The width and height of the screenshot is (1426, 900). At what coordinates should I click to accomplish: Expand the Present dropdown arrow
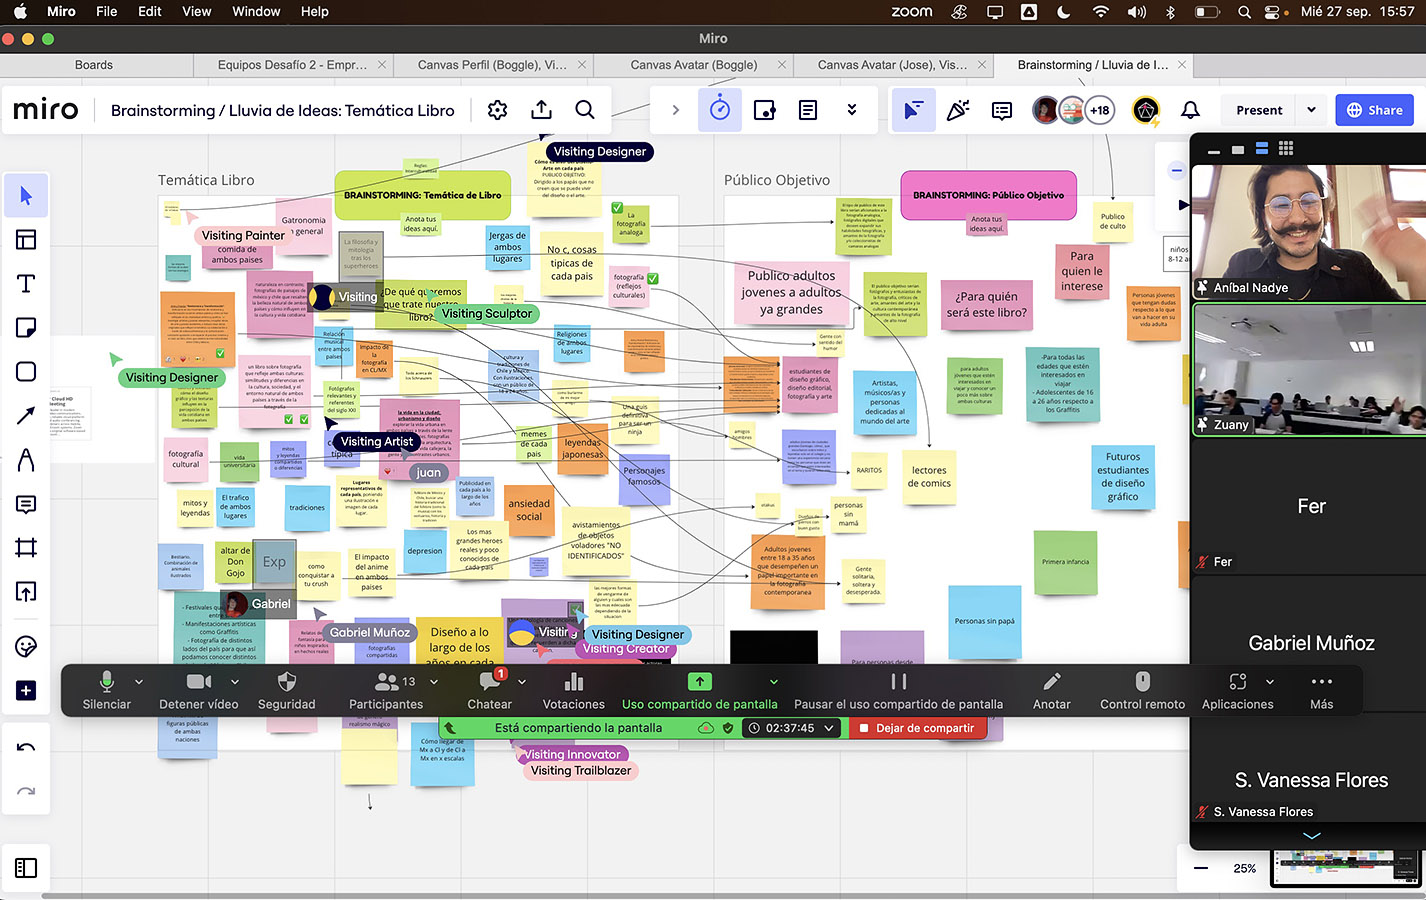click(x=1311, y=110)
